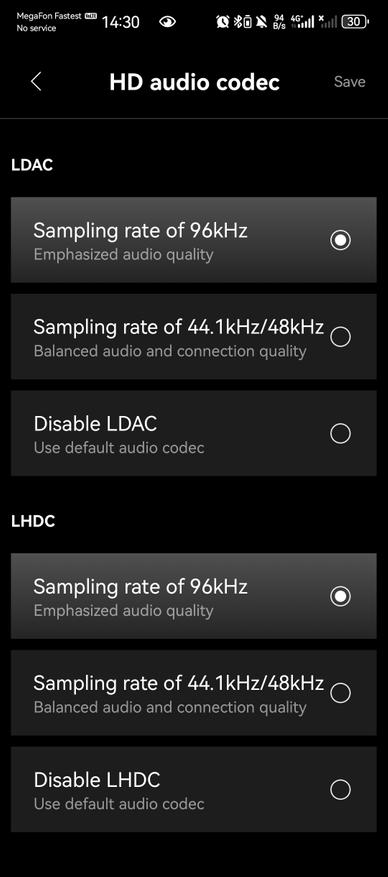The height and width of the screenshot is (877, 388).
Task: Select LDAC 44.1kHz/48kHz radio button
Action: 340,337
